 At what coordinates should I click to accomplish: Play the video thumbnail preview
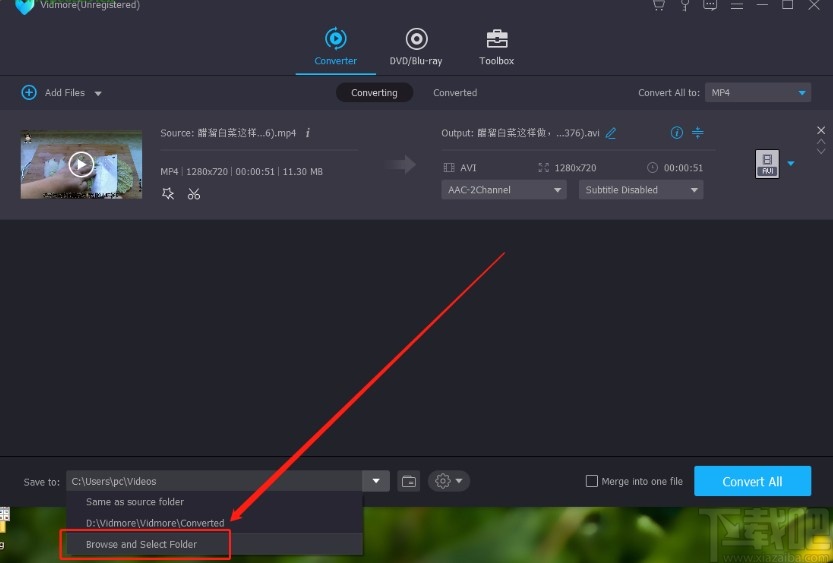81,164
